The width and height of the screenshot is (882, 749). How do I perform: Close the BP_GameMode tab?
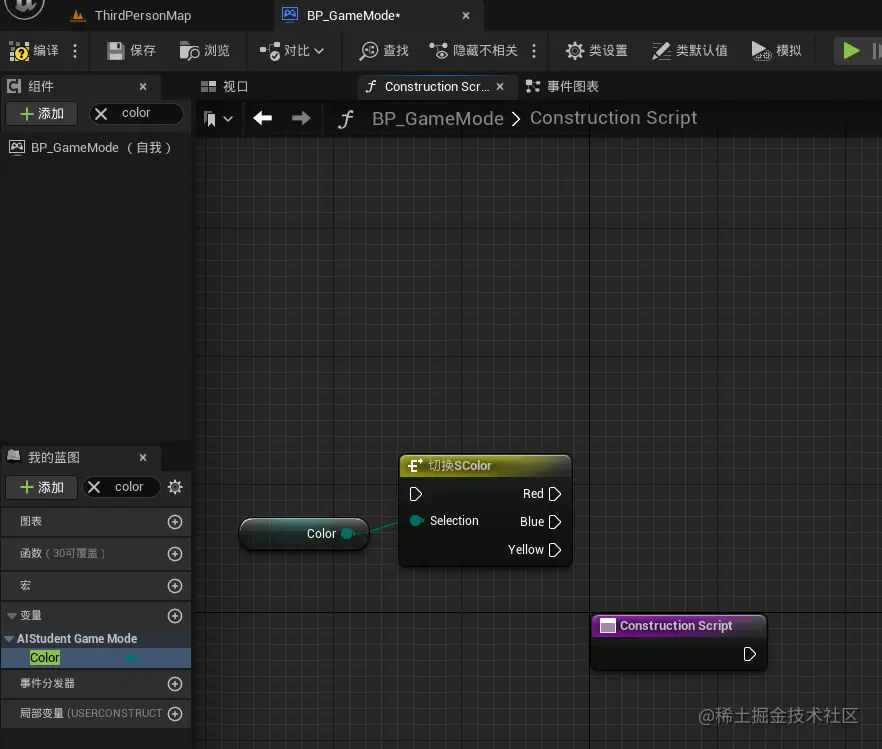[x=466, y=16]
